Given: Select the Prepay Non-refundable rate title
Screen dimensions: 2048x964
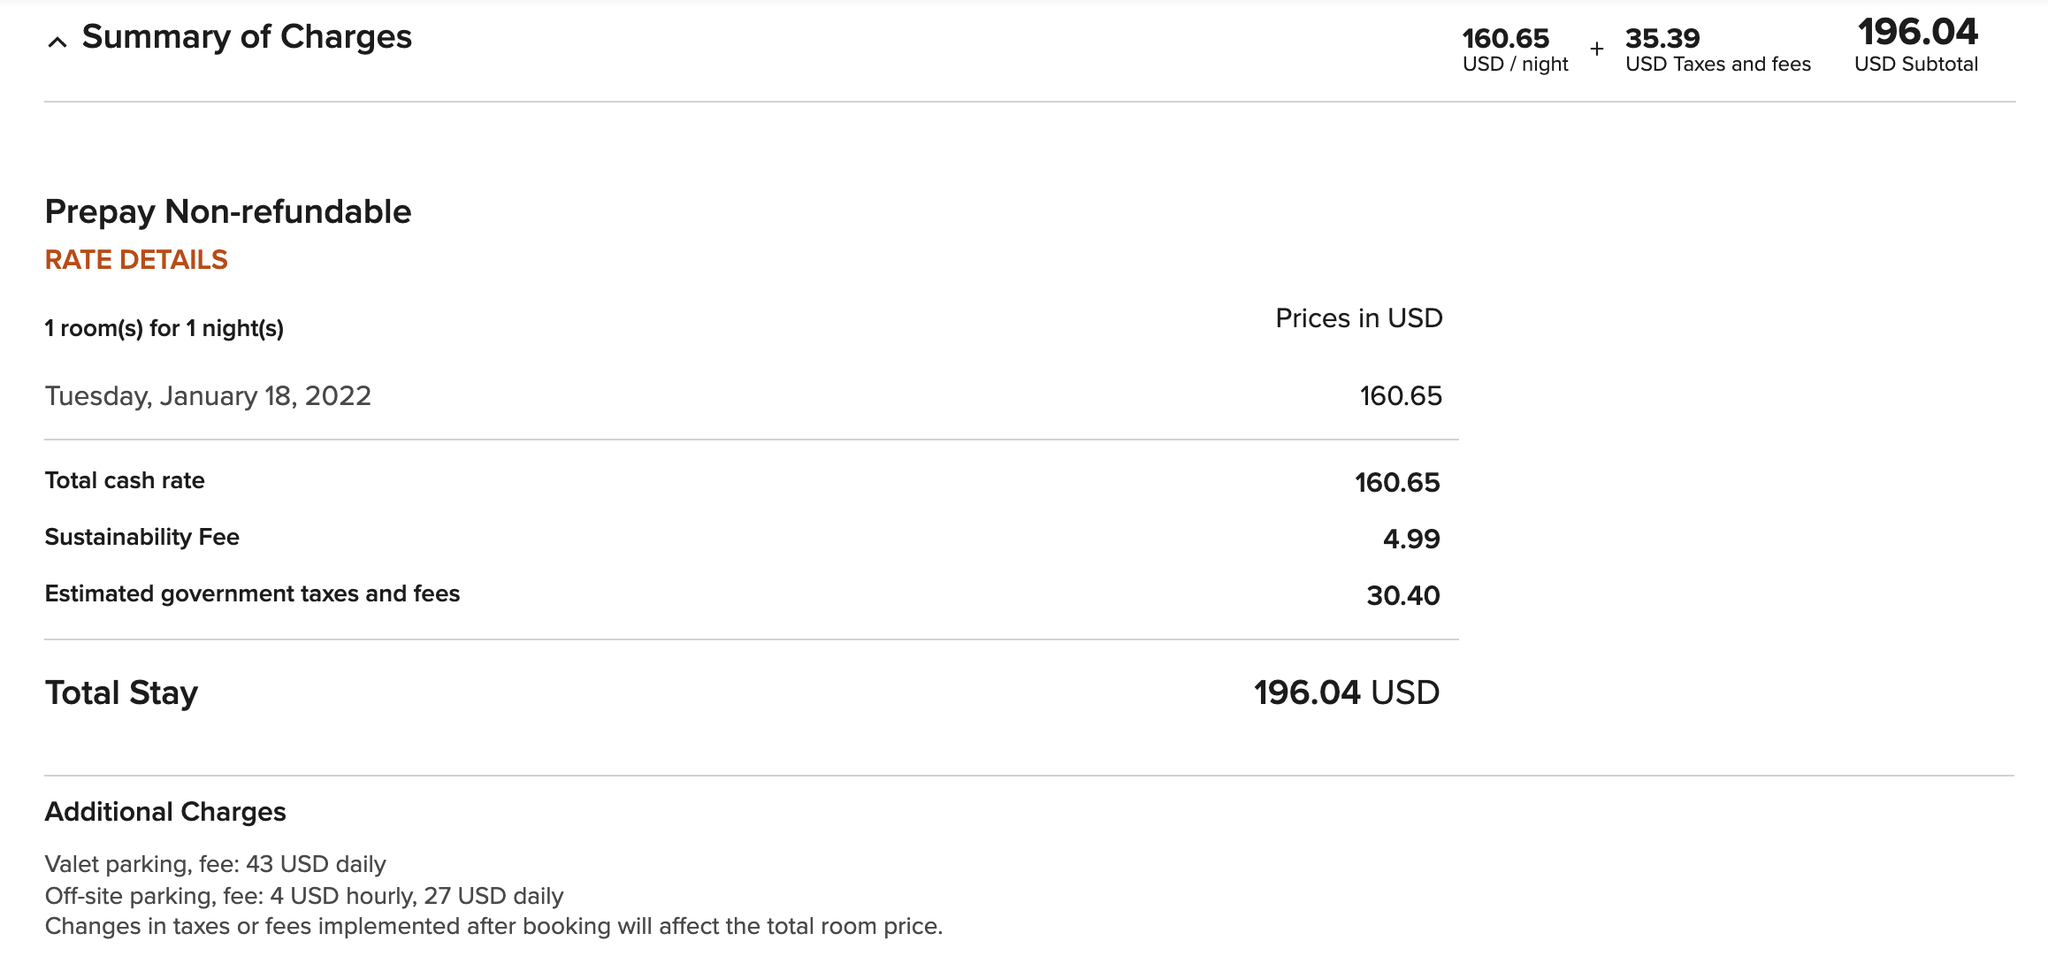Looking at the screenshot, I should 227,212.
